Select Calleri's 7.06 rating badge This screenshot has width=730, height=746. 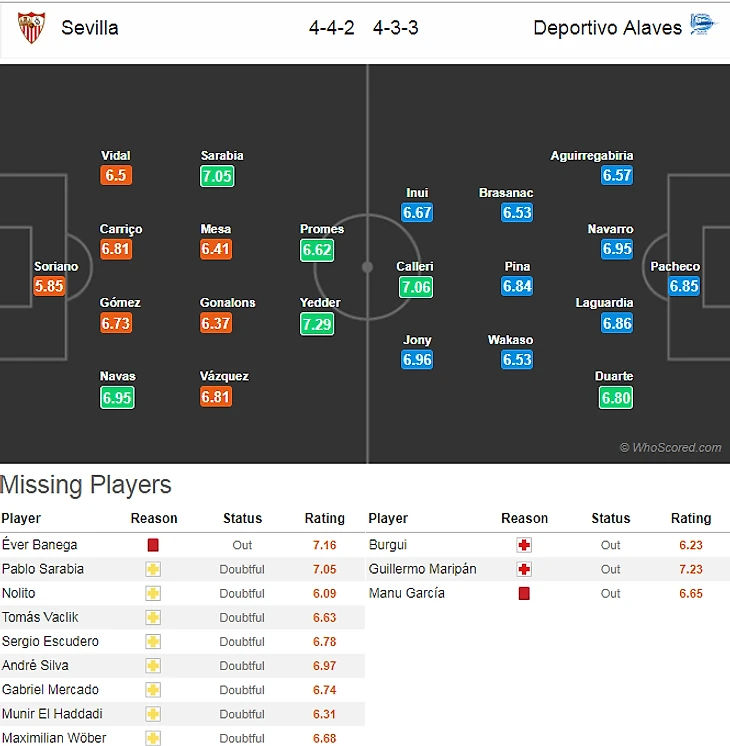coord(415,287)
